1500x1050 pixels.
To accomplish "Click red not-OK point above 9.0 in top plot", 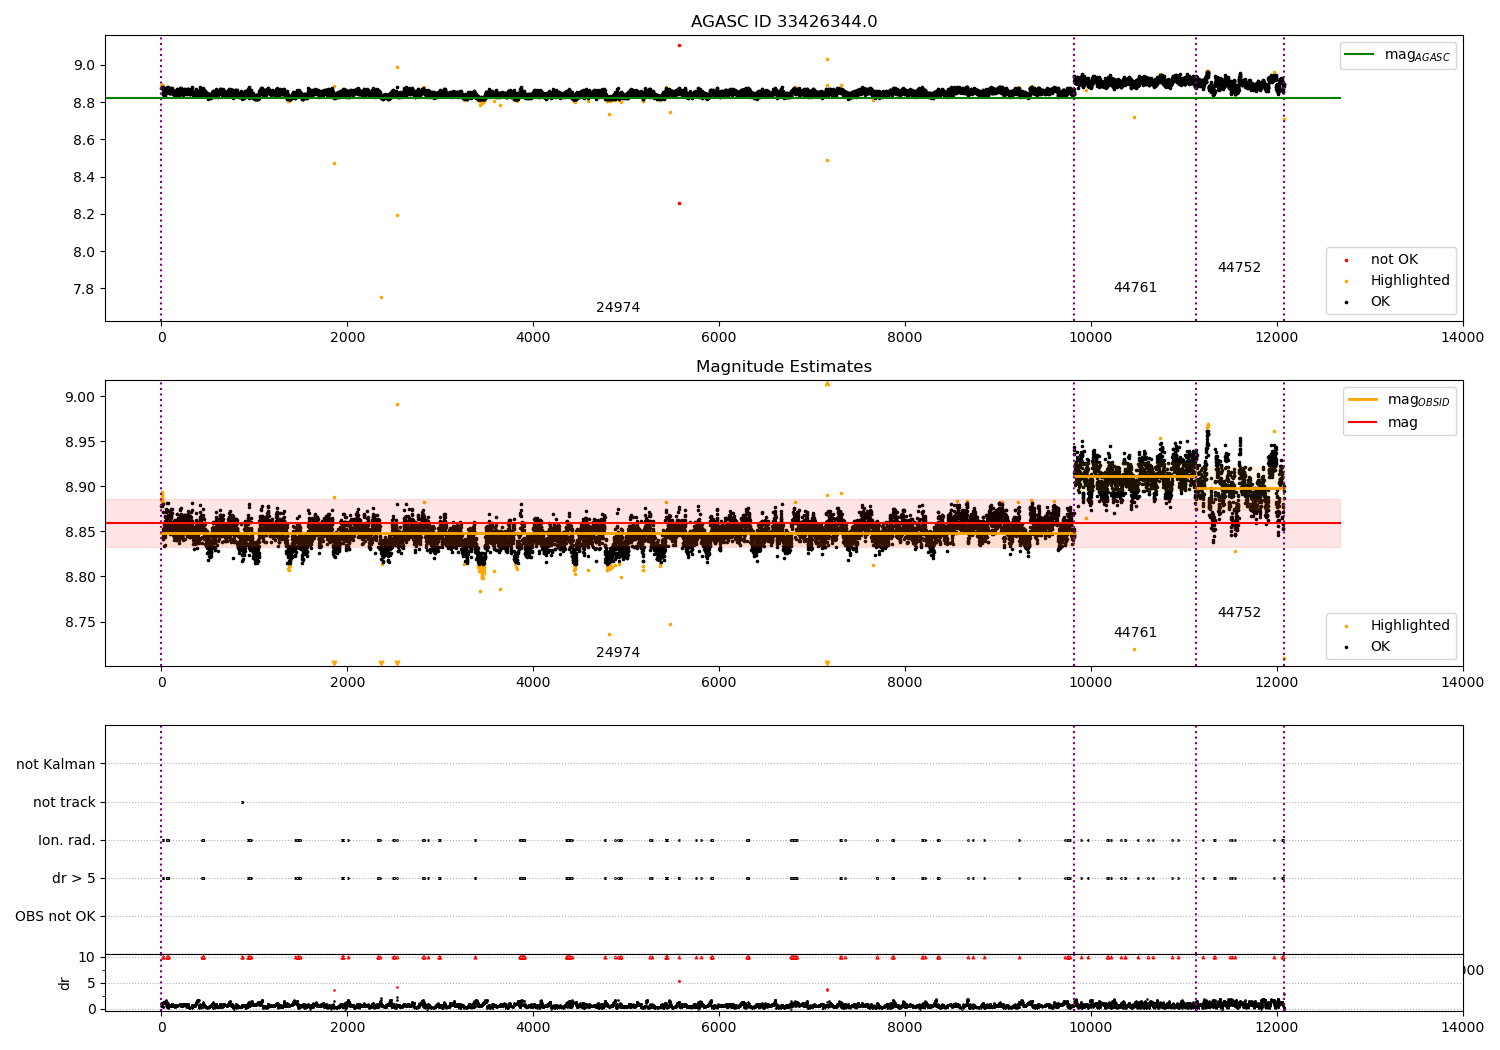I will (679, 45).
